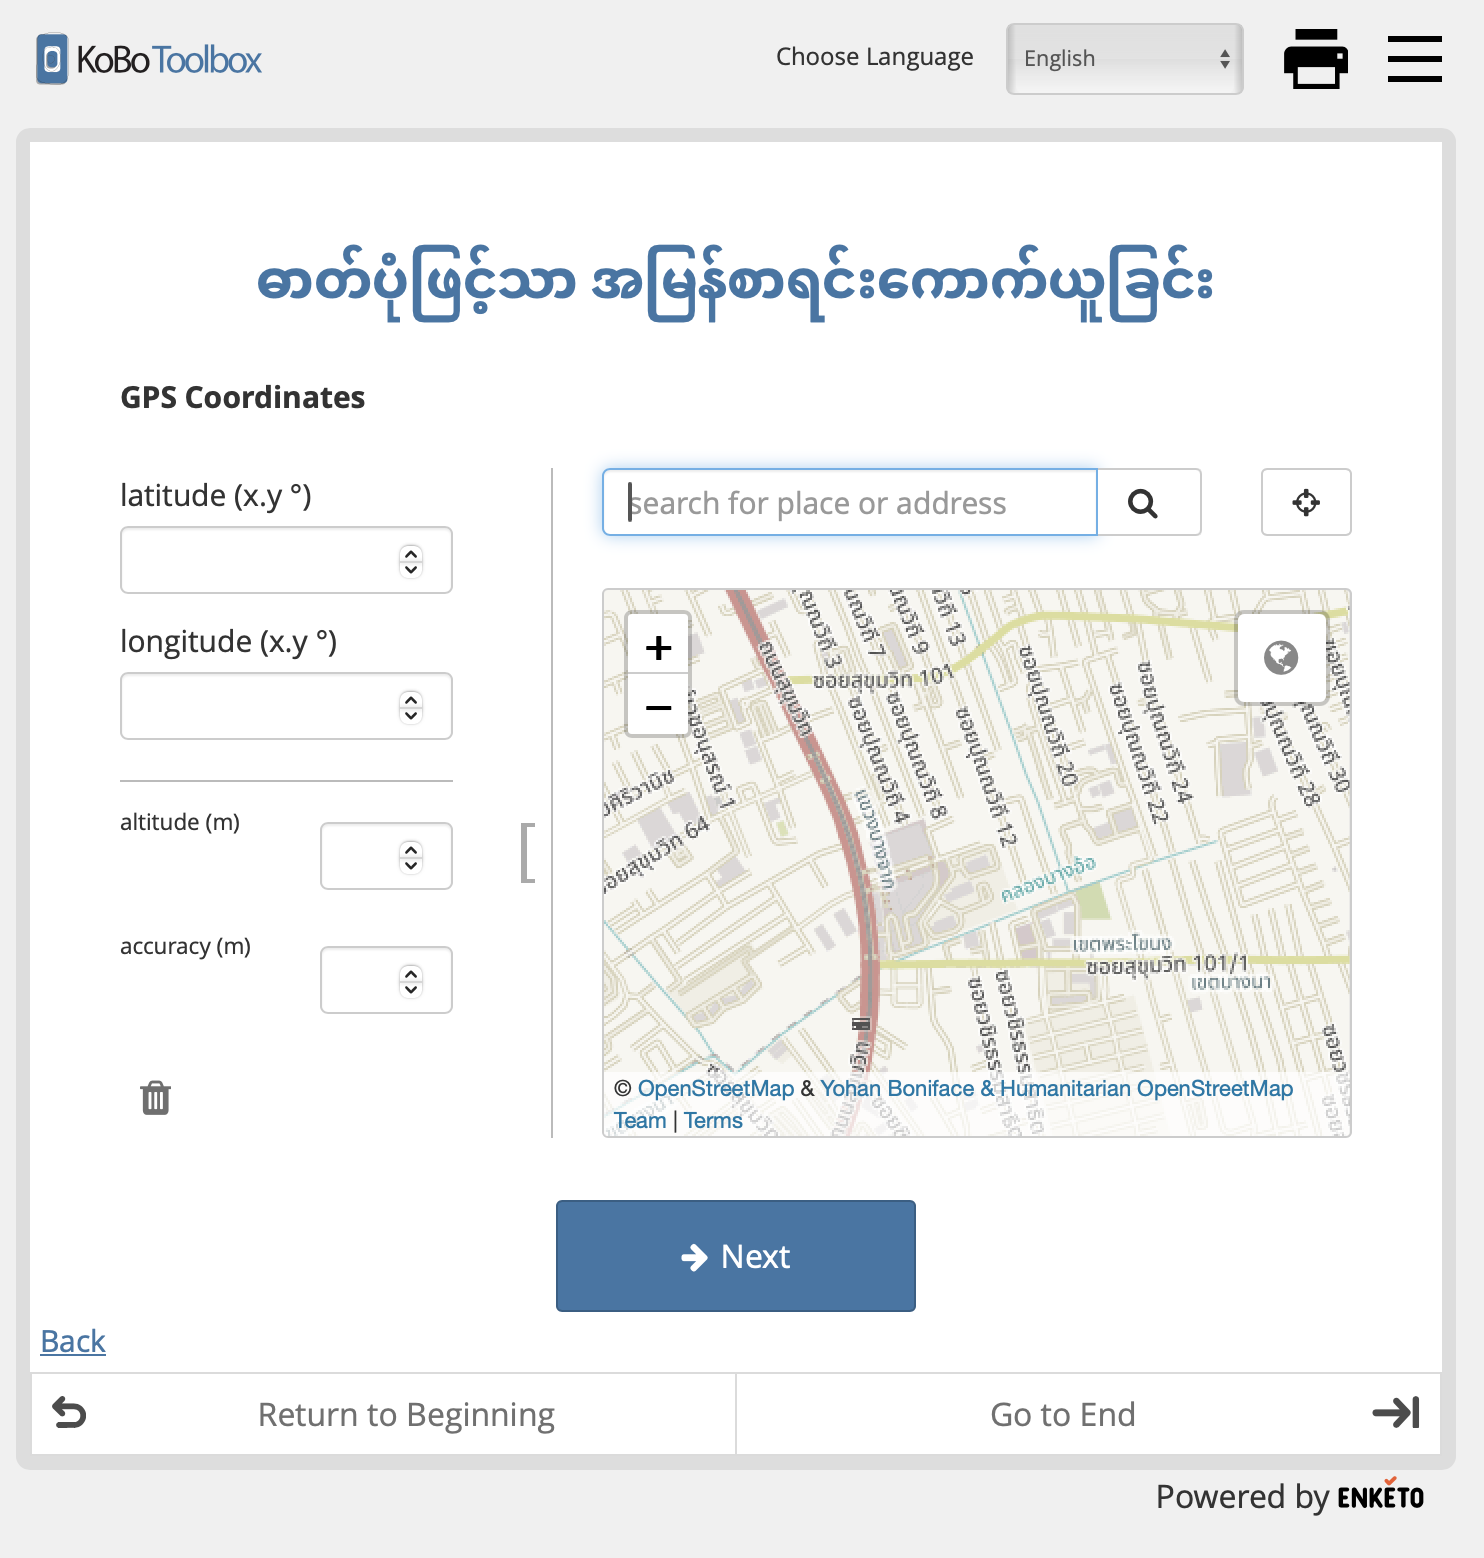
Task: Click the altitude field stepper arrows
Action: click(x=411, y=857)
